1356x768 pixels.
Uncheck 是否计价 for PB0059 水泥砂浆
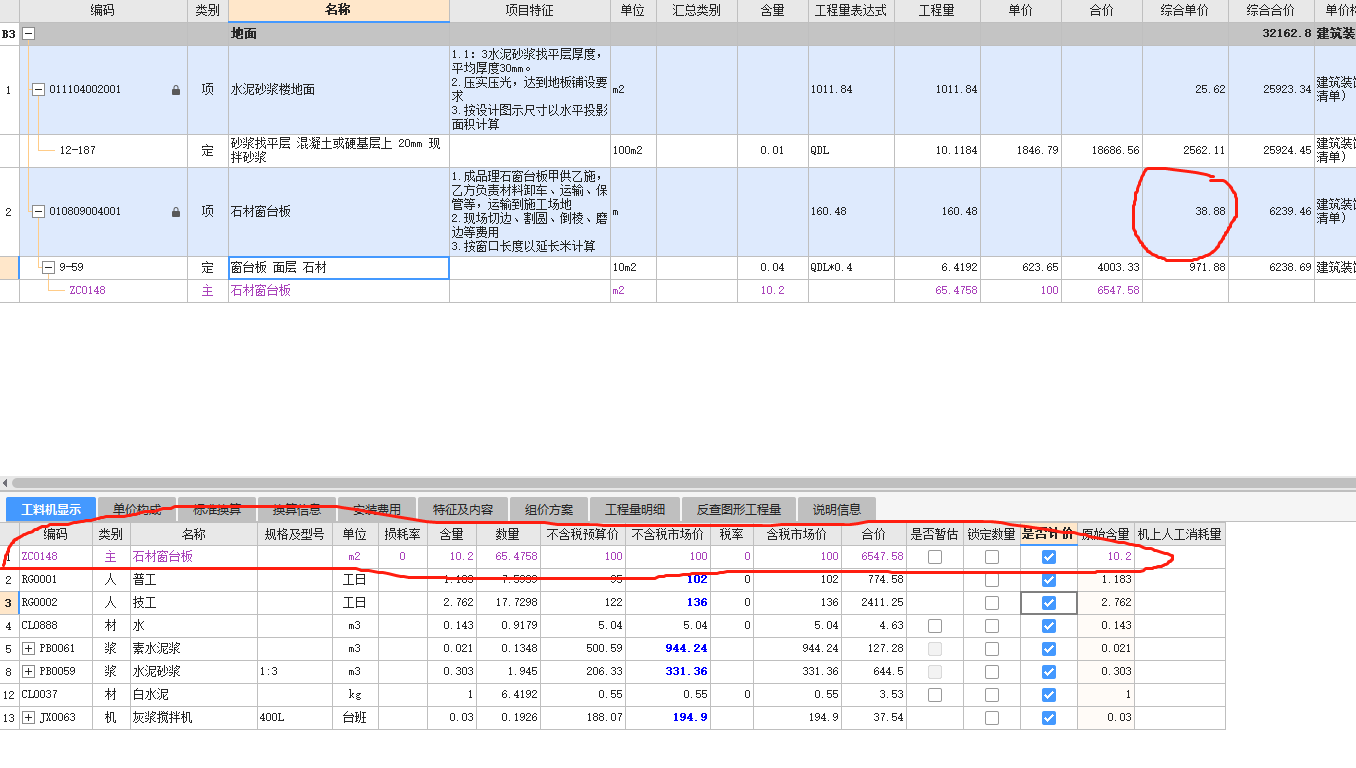coord(1049,672)
